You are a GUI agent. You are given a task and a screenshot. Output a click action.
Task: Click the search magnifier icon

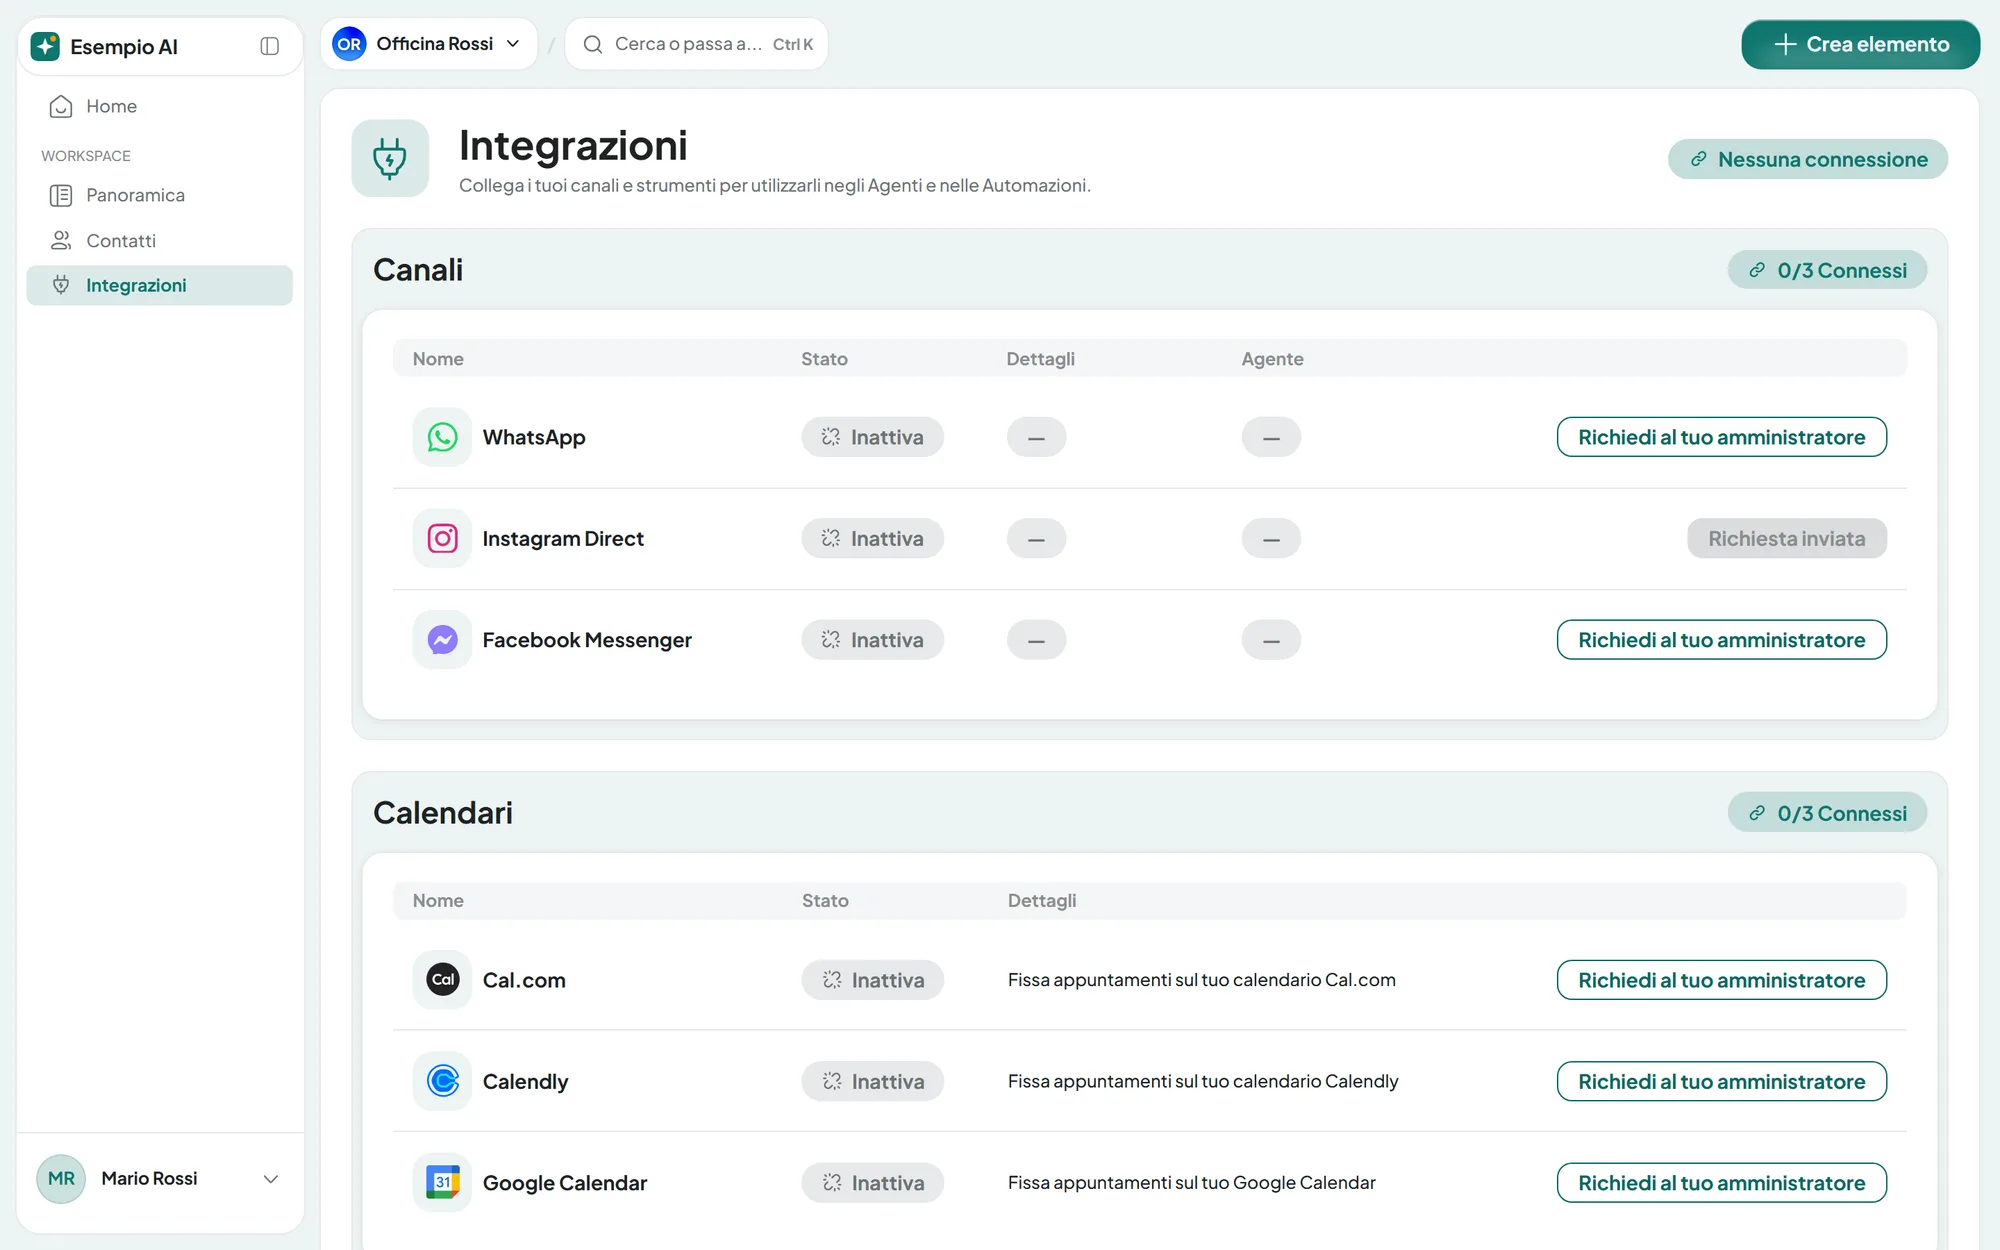[593, 44]
